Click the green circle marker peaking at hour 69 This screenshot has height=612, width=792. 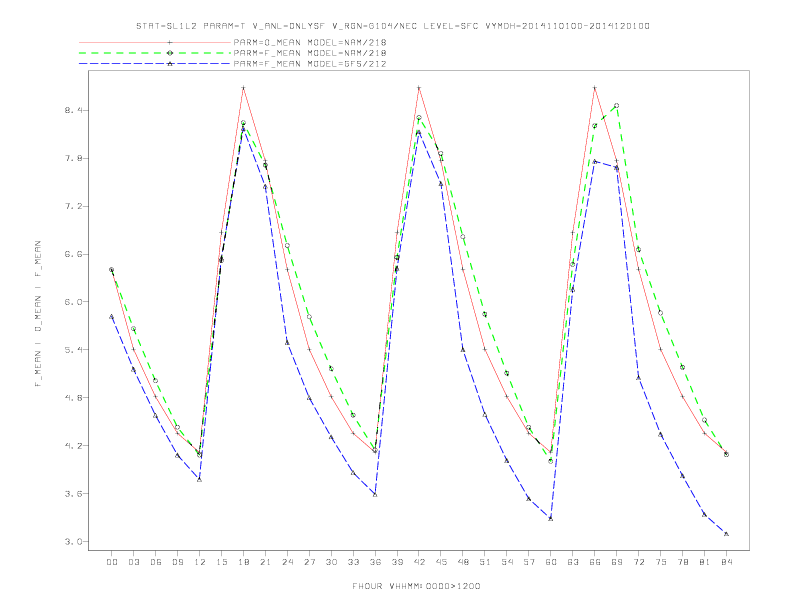[617, 106]
